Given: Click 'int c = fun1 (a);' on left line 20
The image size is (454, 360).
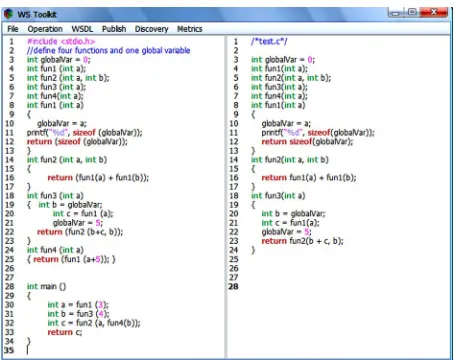Looking at the screenshot, I should pos(83,214).
